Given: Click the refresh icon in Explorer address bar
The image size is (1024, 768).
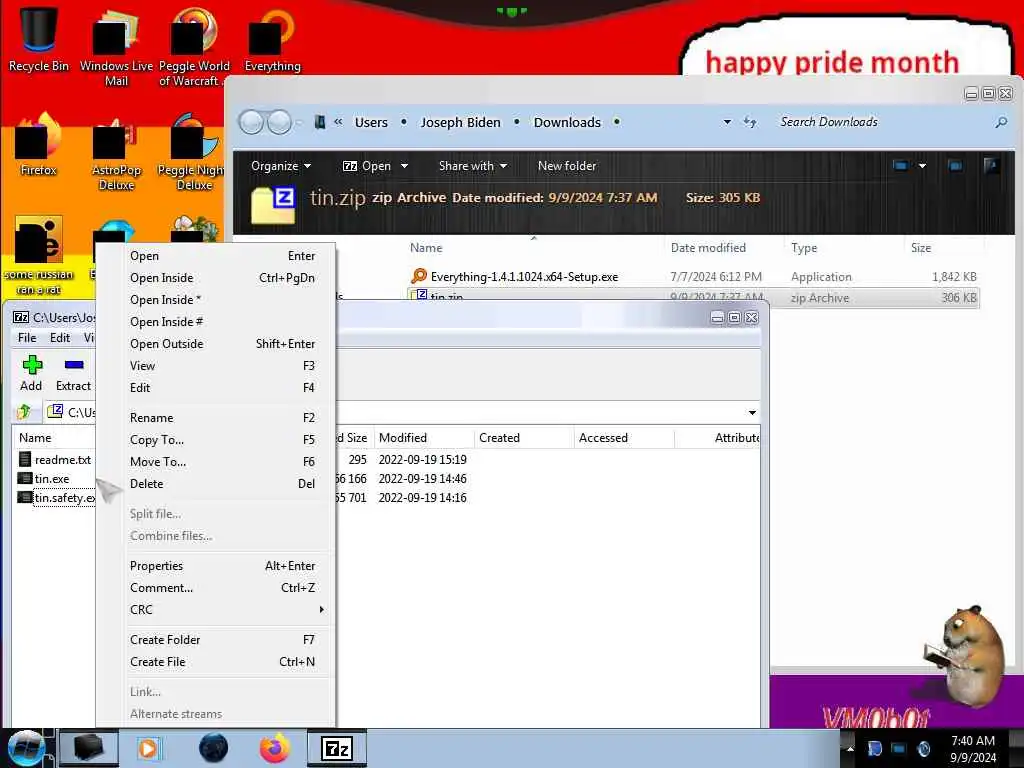Looking at the screenshot, I should [750, 122].
